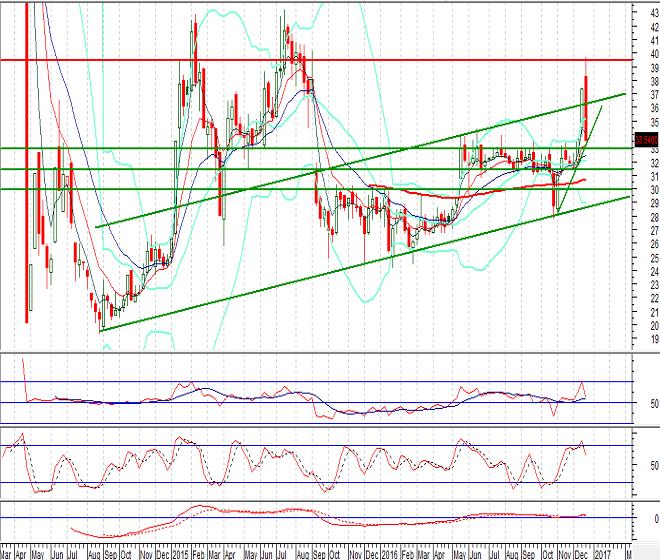Click the 19 price axis label
Screen dimensions: 660x560
655,339
